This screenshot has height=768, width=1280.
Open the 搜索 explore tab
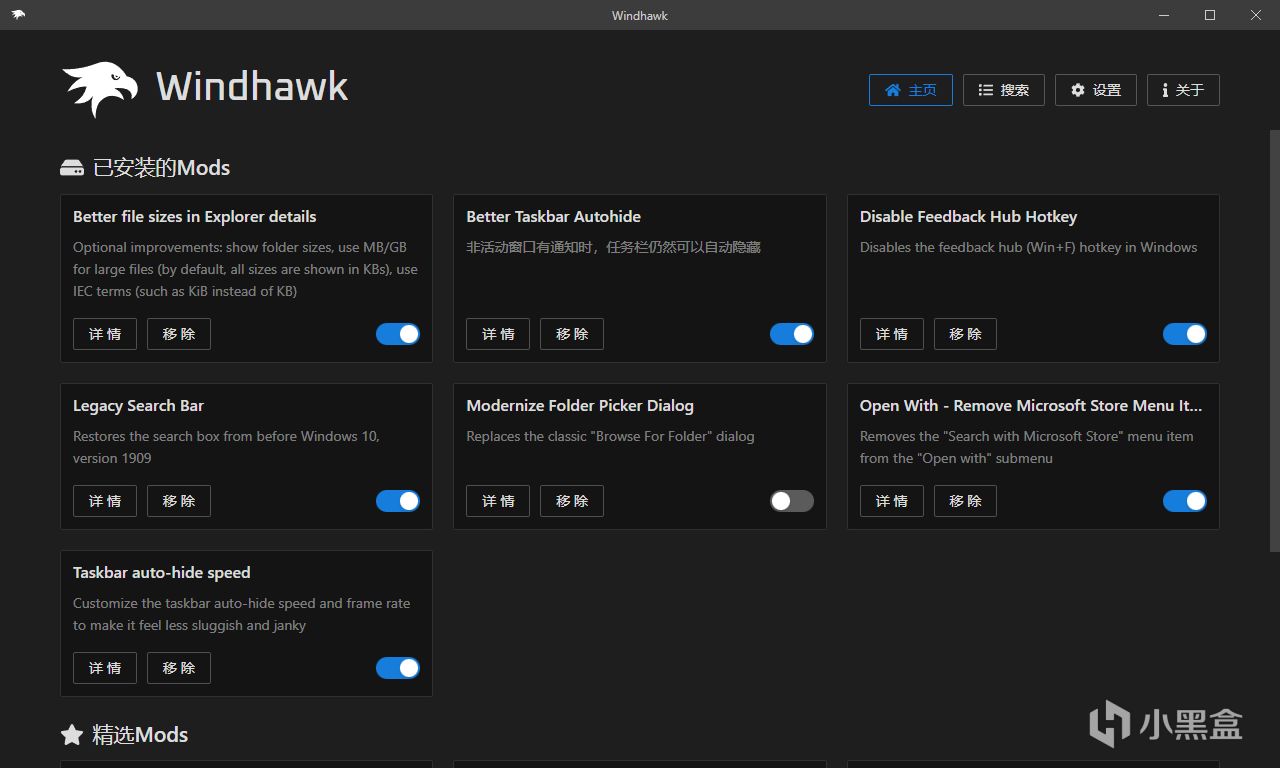point(1004,90)
